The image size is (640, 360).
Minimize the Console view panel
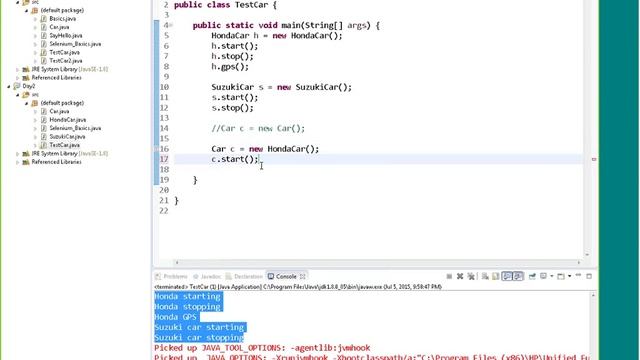coord(578,276)
